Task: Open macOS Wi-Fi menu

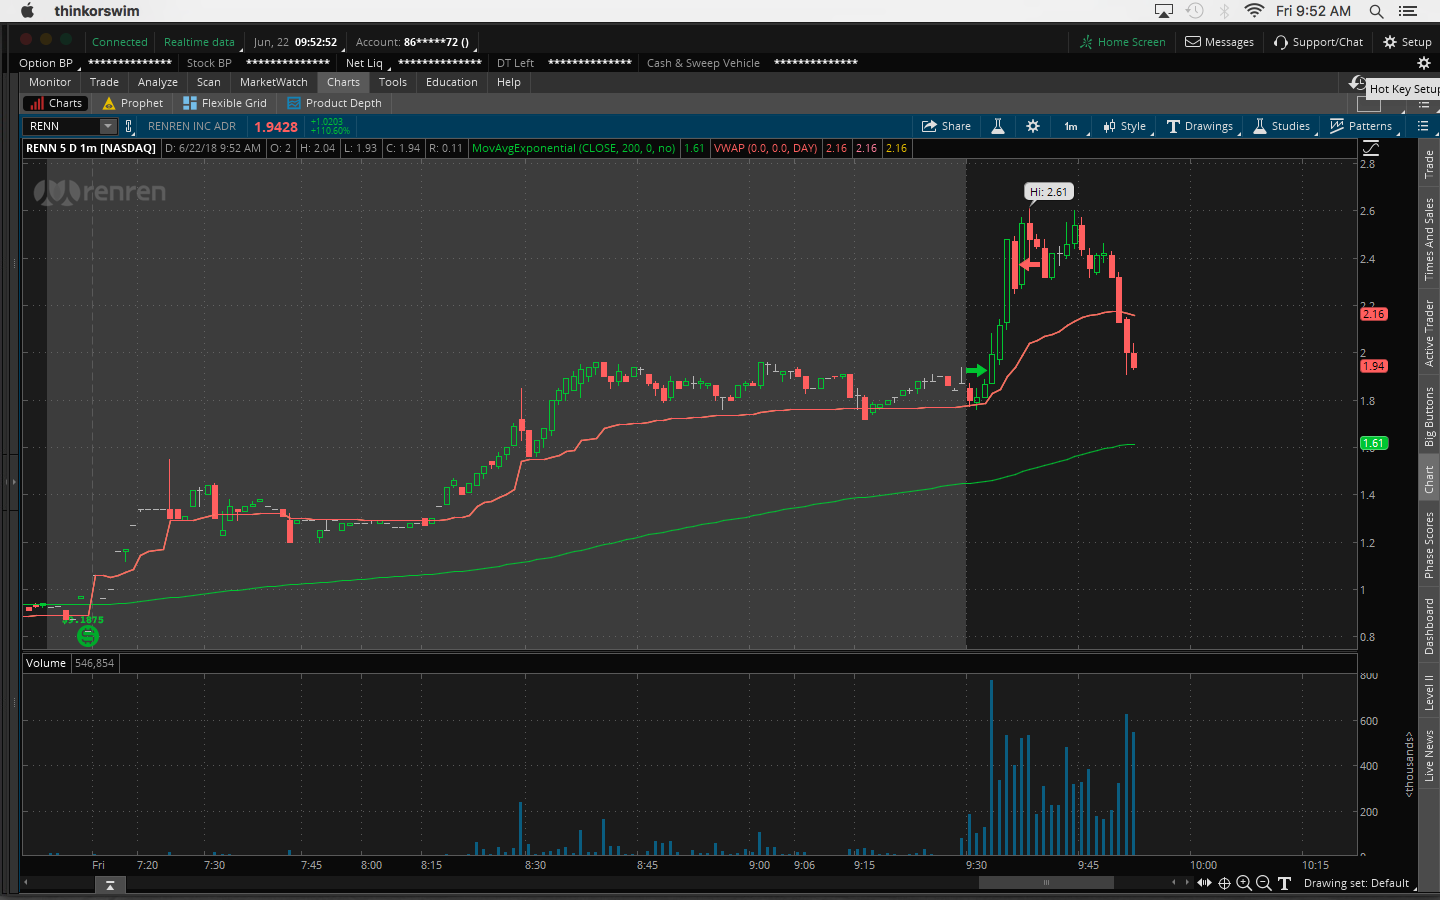Action: (1254, 11)
